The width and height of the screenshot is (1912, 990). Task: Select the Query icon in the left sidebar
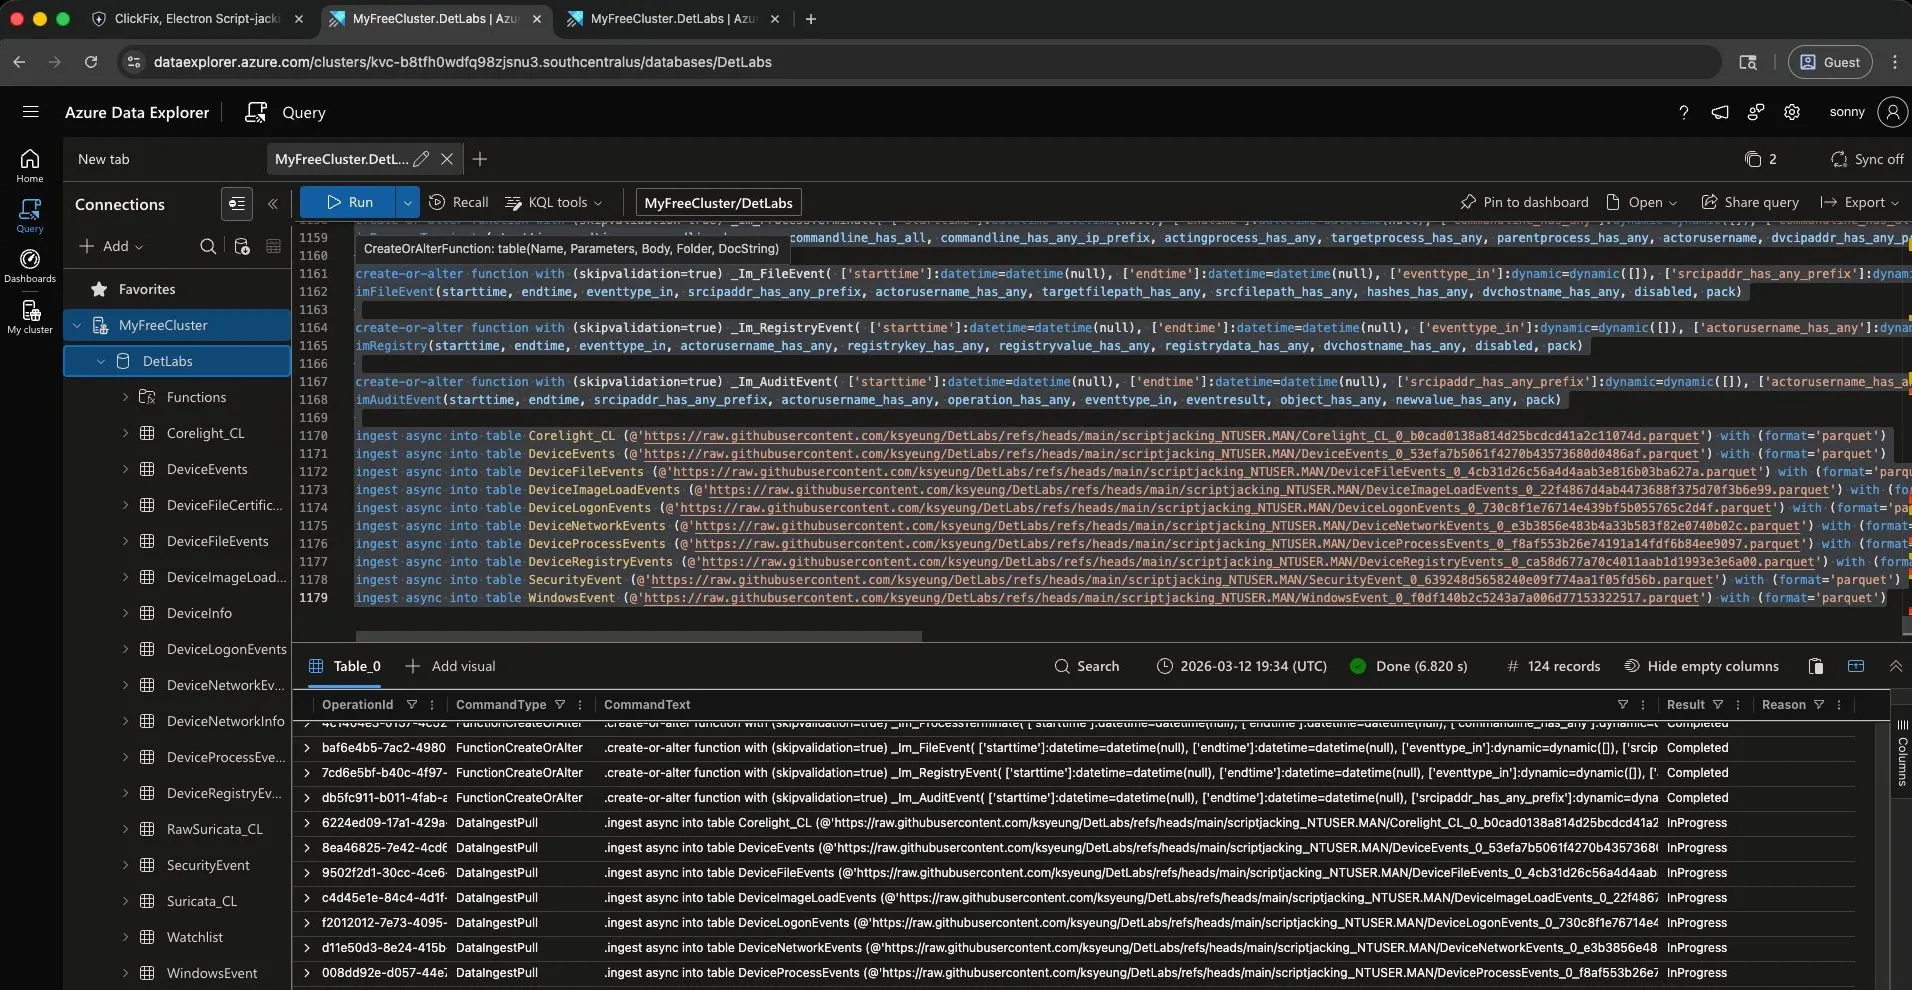(x=30, y=215)
